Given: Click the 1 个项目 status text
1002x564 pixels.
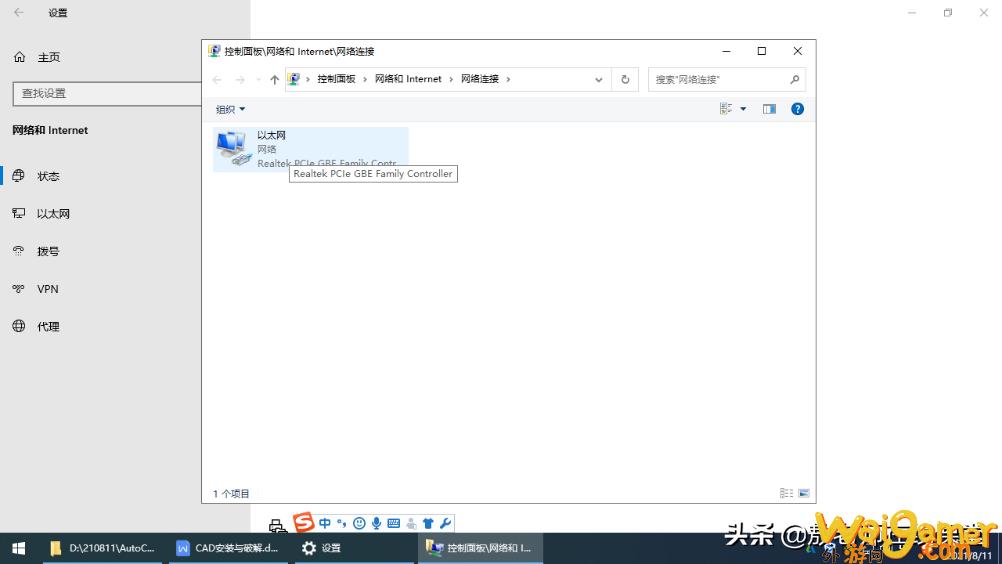Looking at the screenshot, I should point(231,494).
